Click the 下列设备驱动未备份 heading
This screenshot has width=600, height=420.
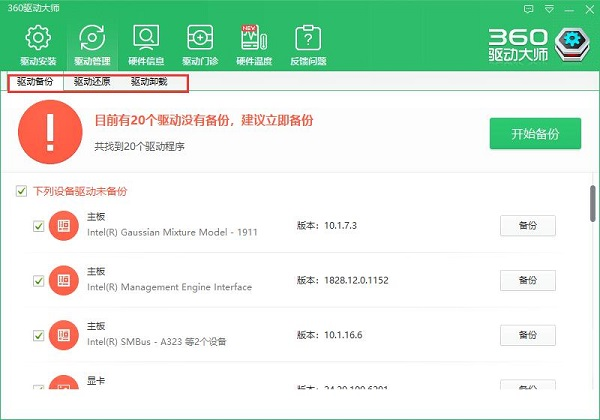[80, 191]
